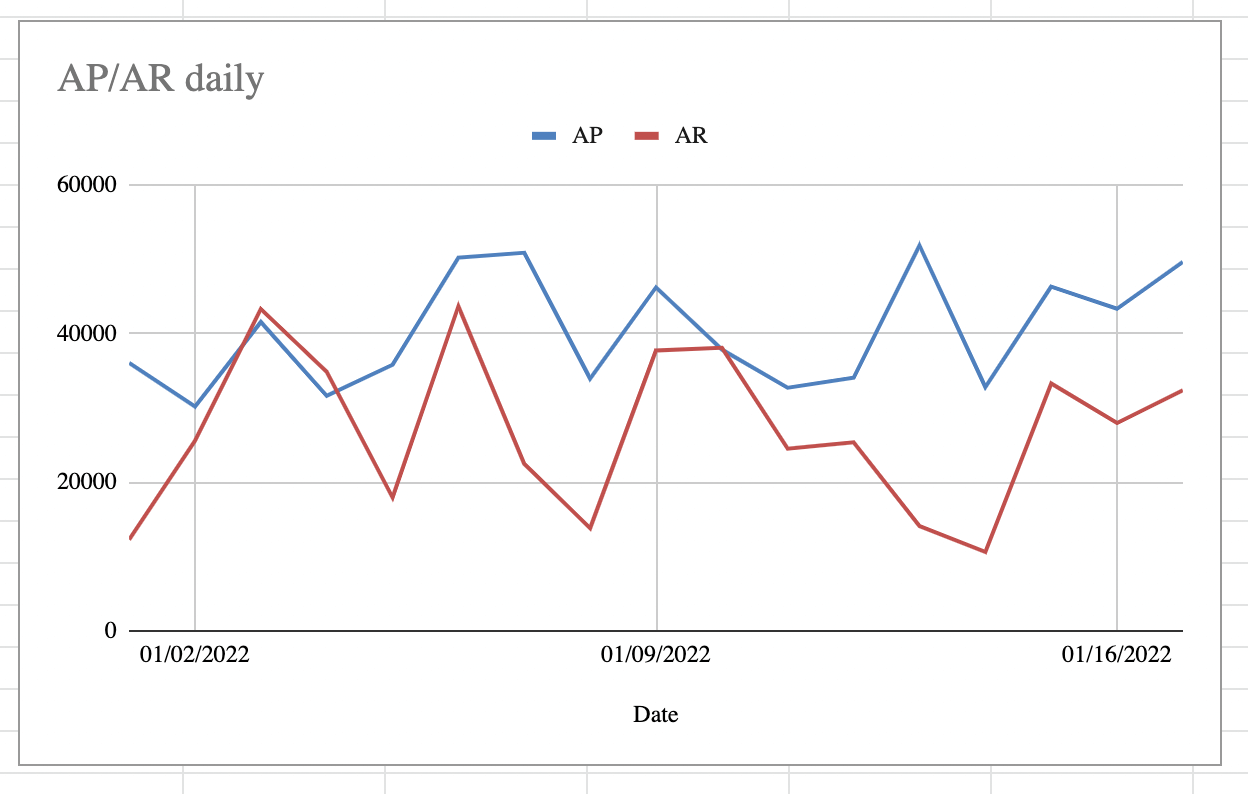The width and height of the screenshot is (1248, 794).
Task: Select the blue AP legend color marker
Action: click(x=544, y=137)
